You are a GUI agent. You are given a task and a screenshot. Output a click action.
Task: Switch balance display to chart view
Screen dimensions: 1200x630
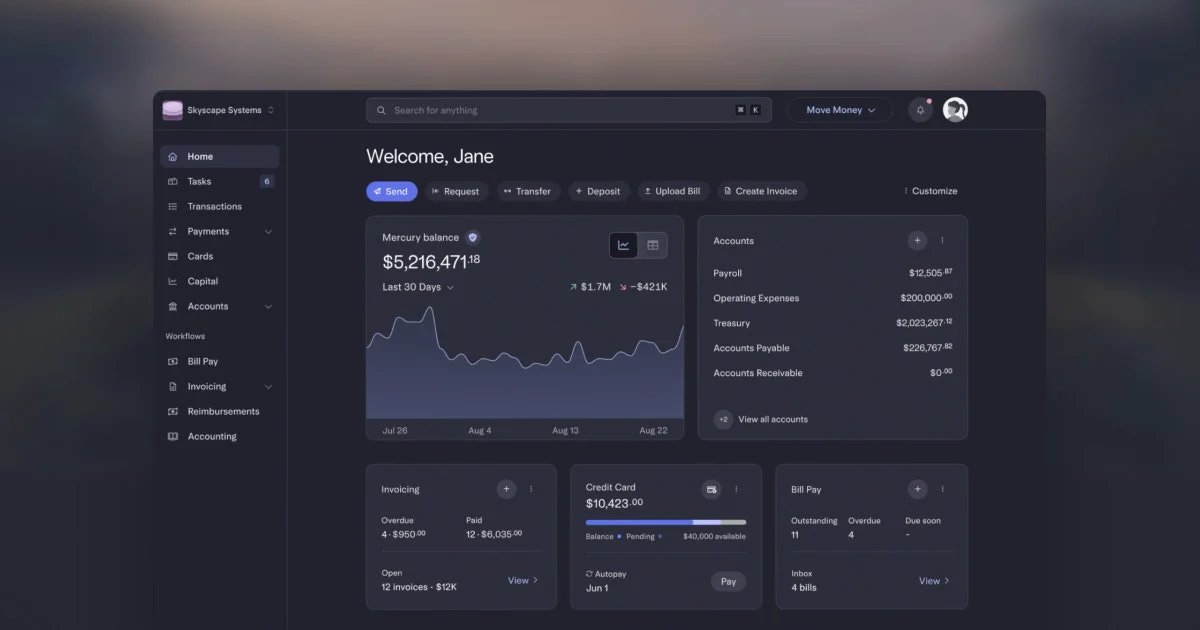[623, 245]
